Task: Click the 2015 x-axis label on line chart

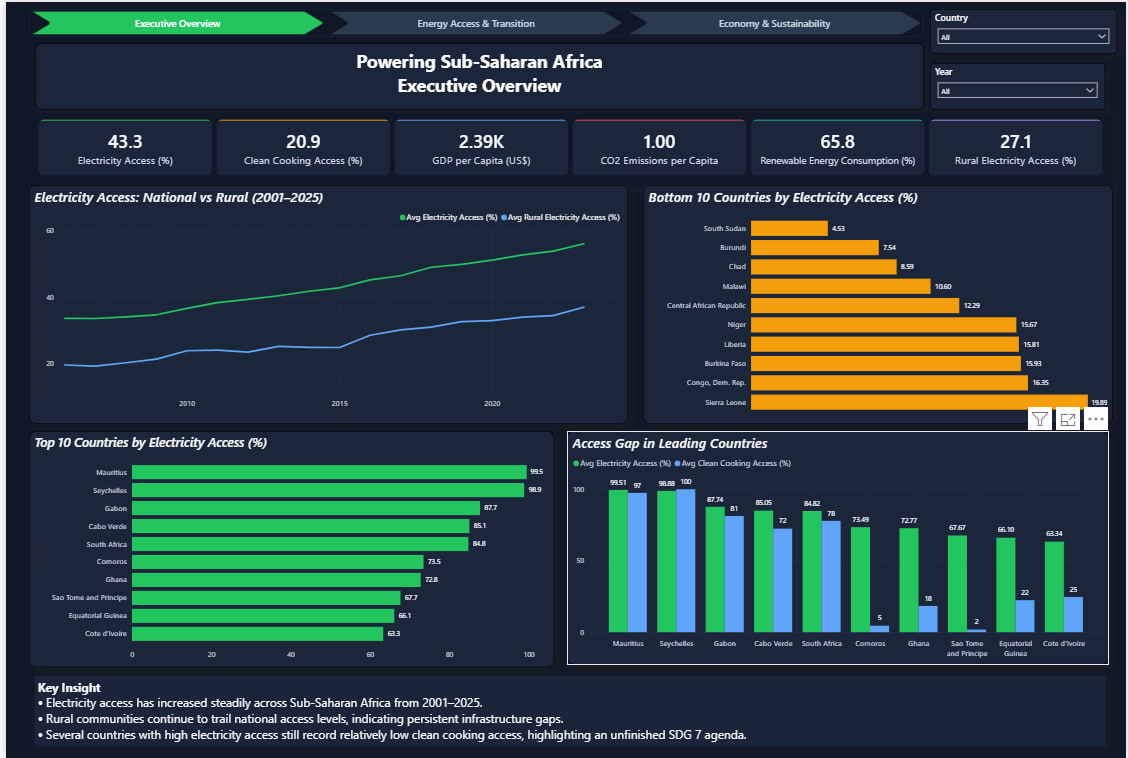Action: 340,403
